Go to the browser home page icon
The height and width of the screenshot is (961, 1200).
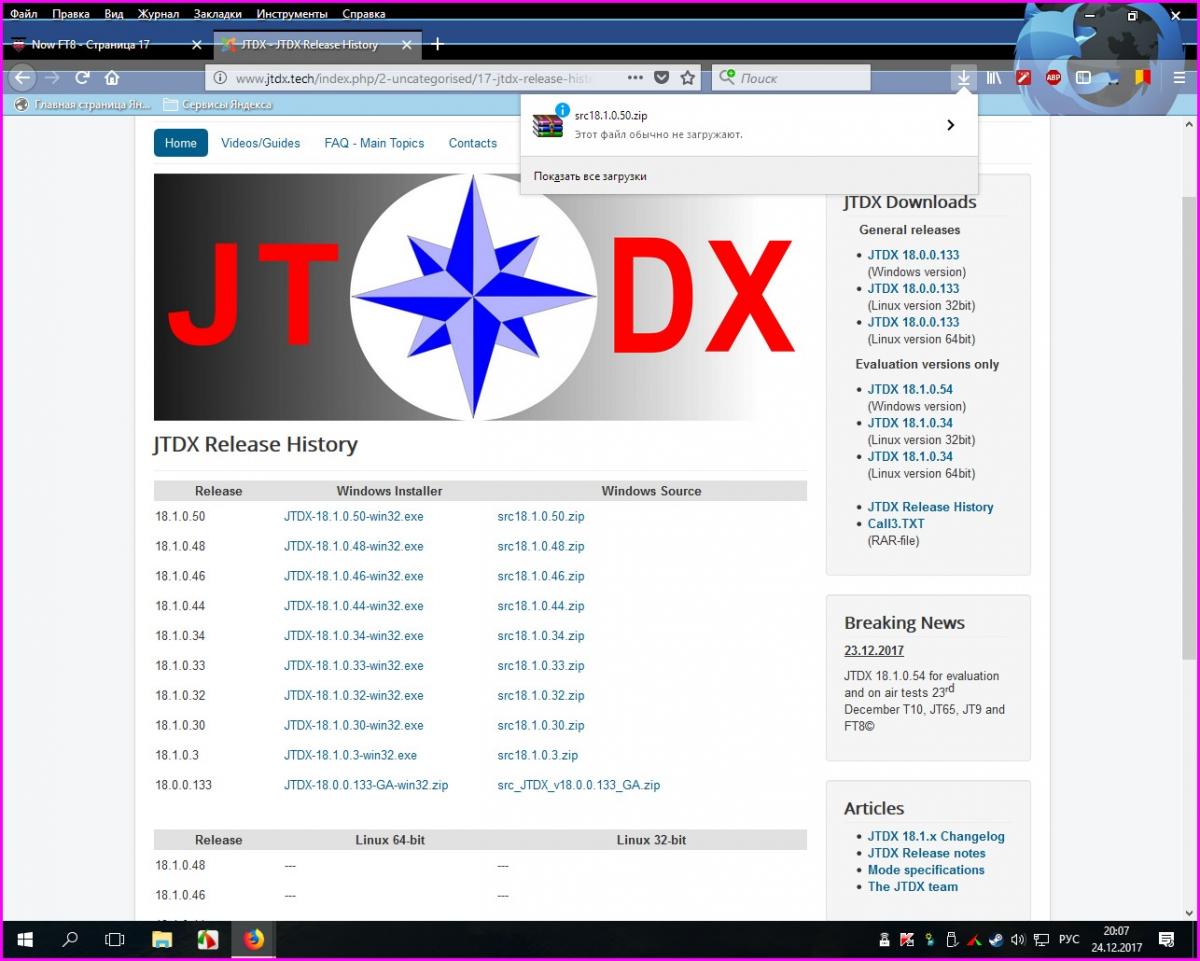tap(112, 78)
